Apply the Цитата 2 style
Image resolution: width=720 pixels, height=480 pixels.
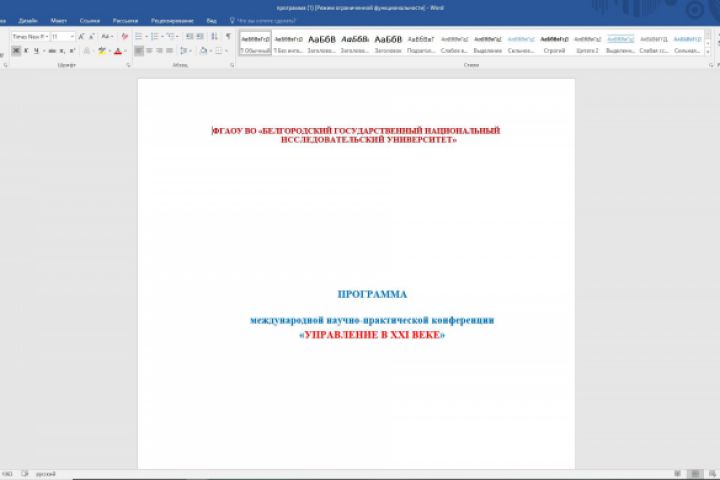coord(587,43)
